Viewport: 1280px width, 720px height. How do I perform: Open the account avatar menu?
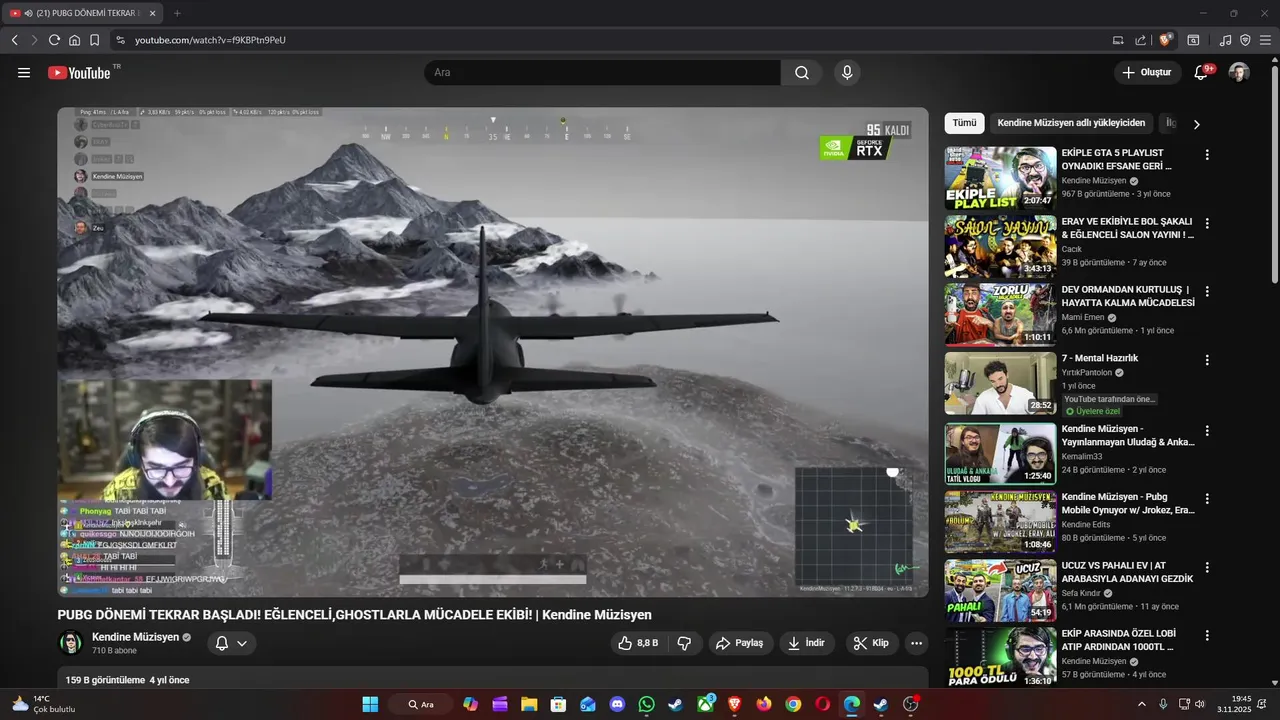(1239, 72)
